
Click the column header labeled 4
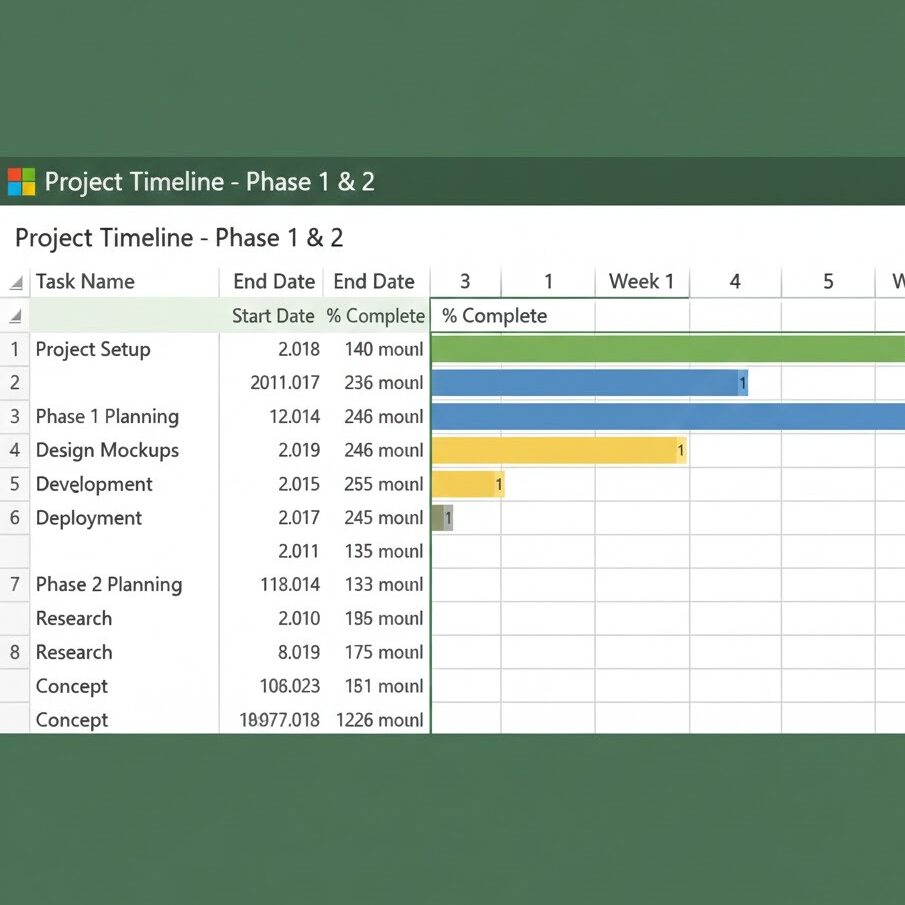(735, 282)
